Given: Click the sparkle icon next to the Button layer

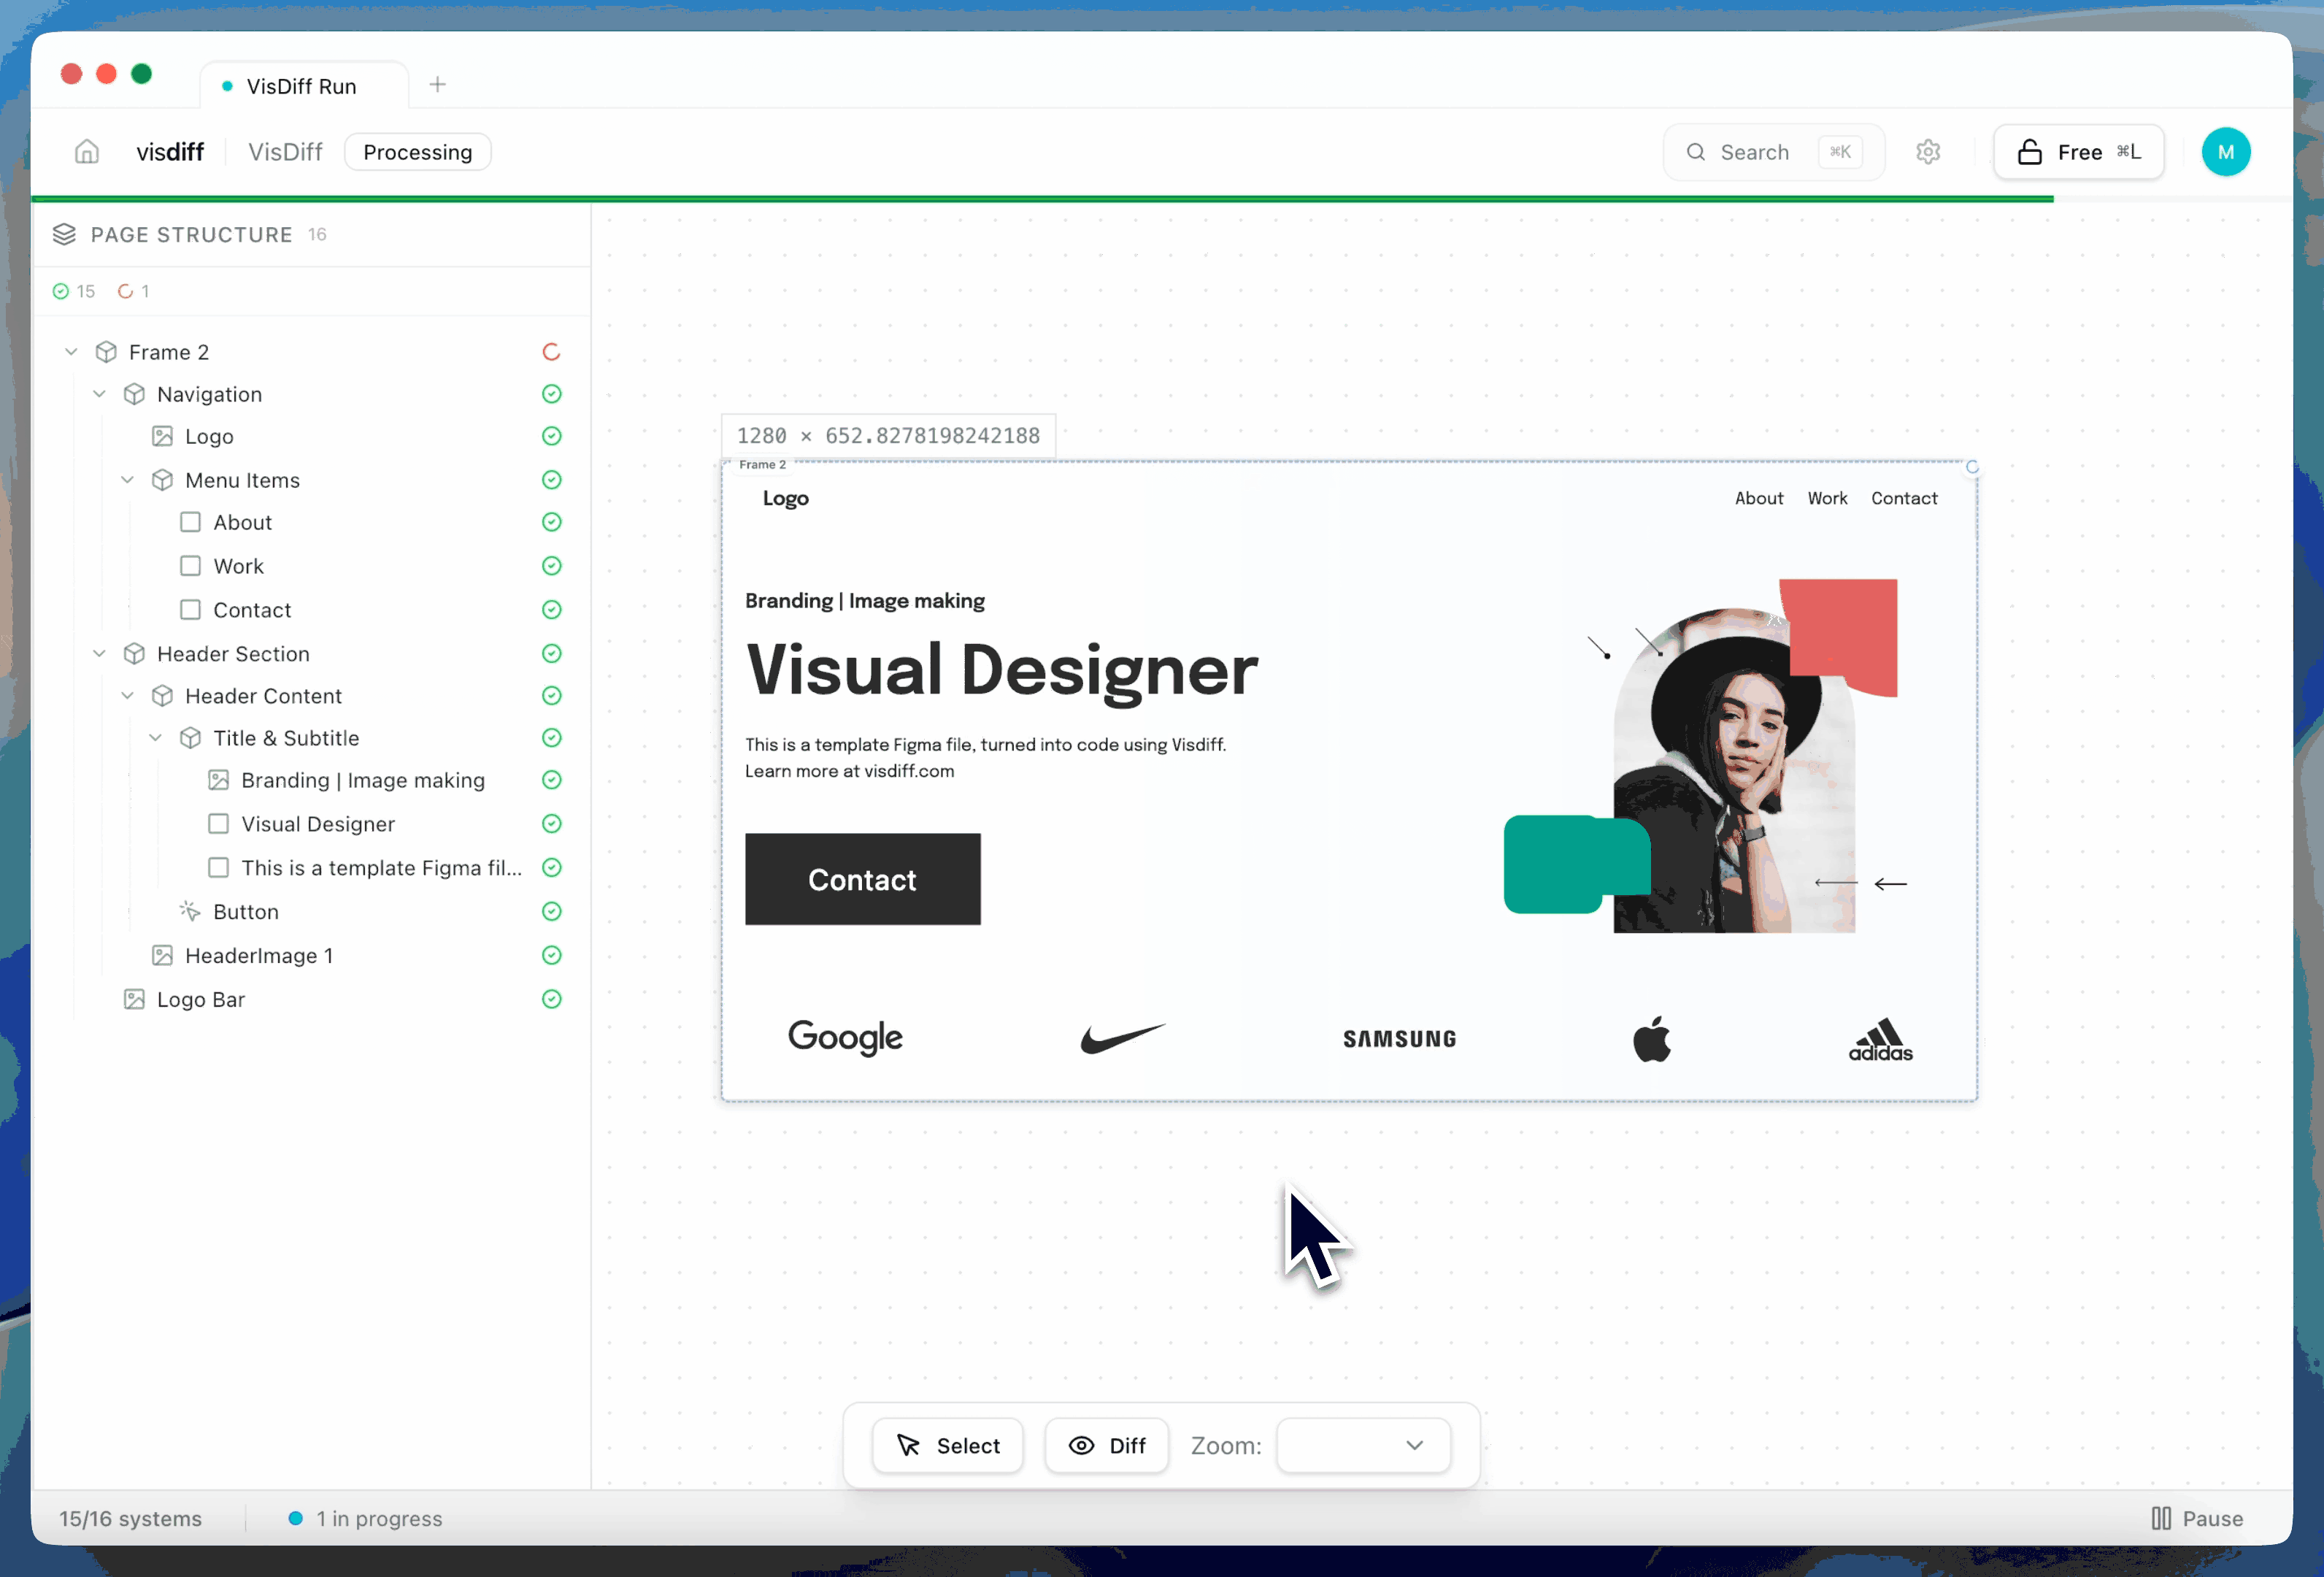Looking at the screenshot, I should point(189,911).
